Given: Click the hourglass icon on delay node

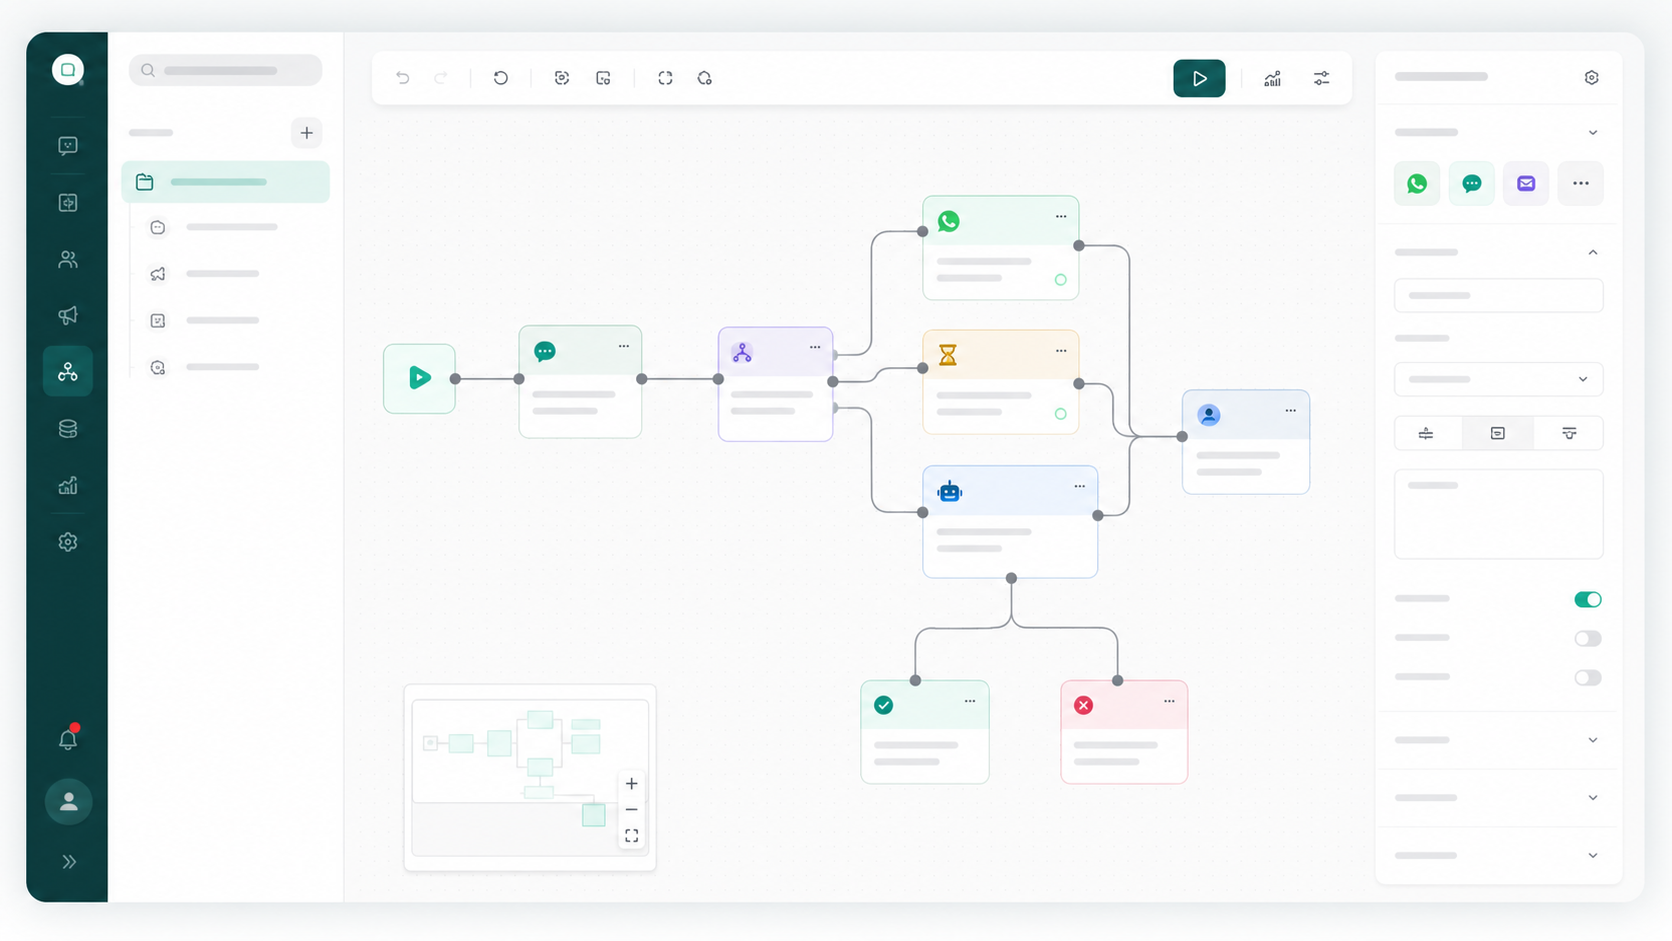Looking at the screenshot, I should [x=948, y=355].
